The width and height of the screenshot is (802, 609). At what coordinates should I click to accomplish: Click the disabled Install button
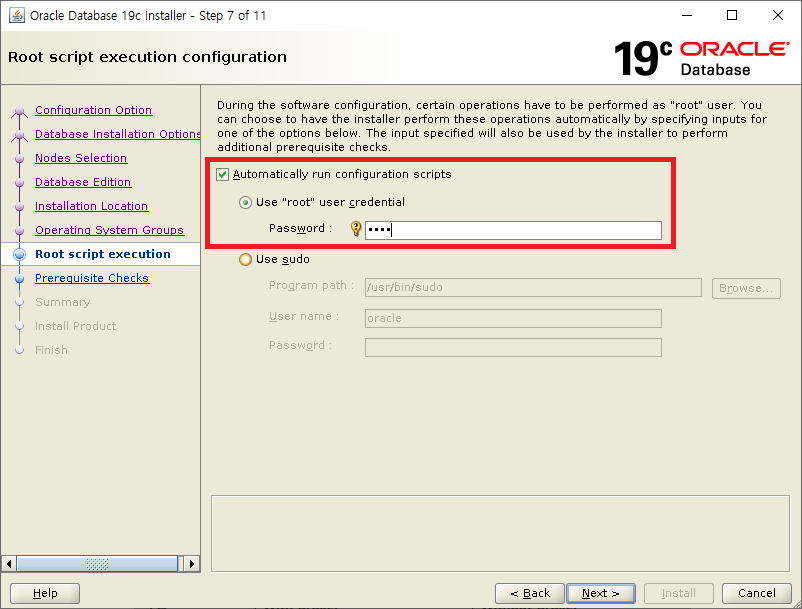679,594
